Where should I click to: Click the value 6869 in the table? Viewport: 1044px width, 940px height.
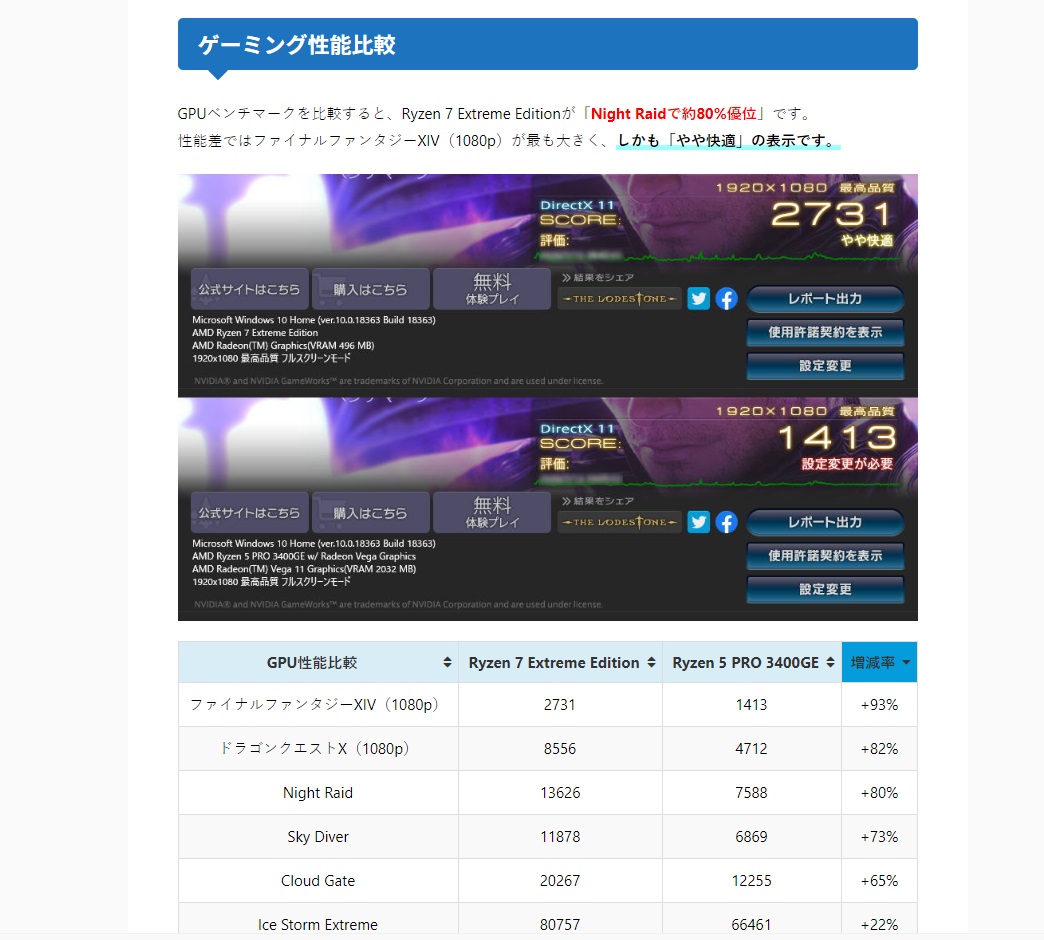(752, 836)
